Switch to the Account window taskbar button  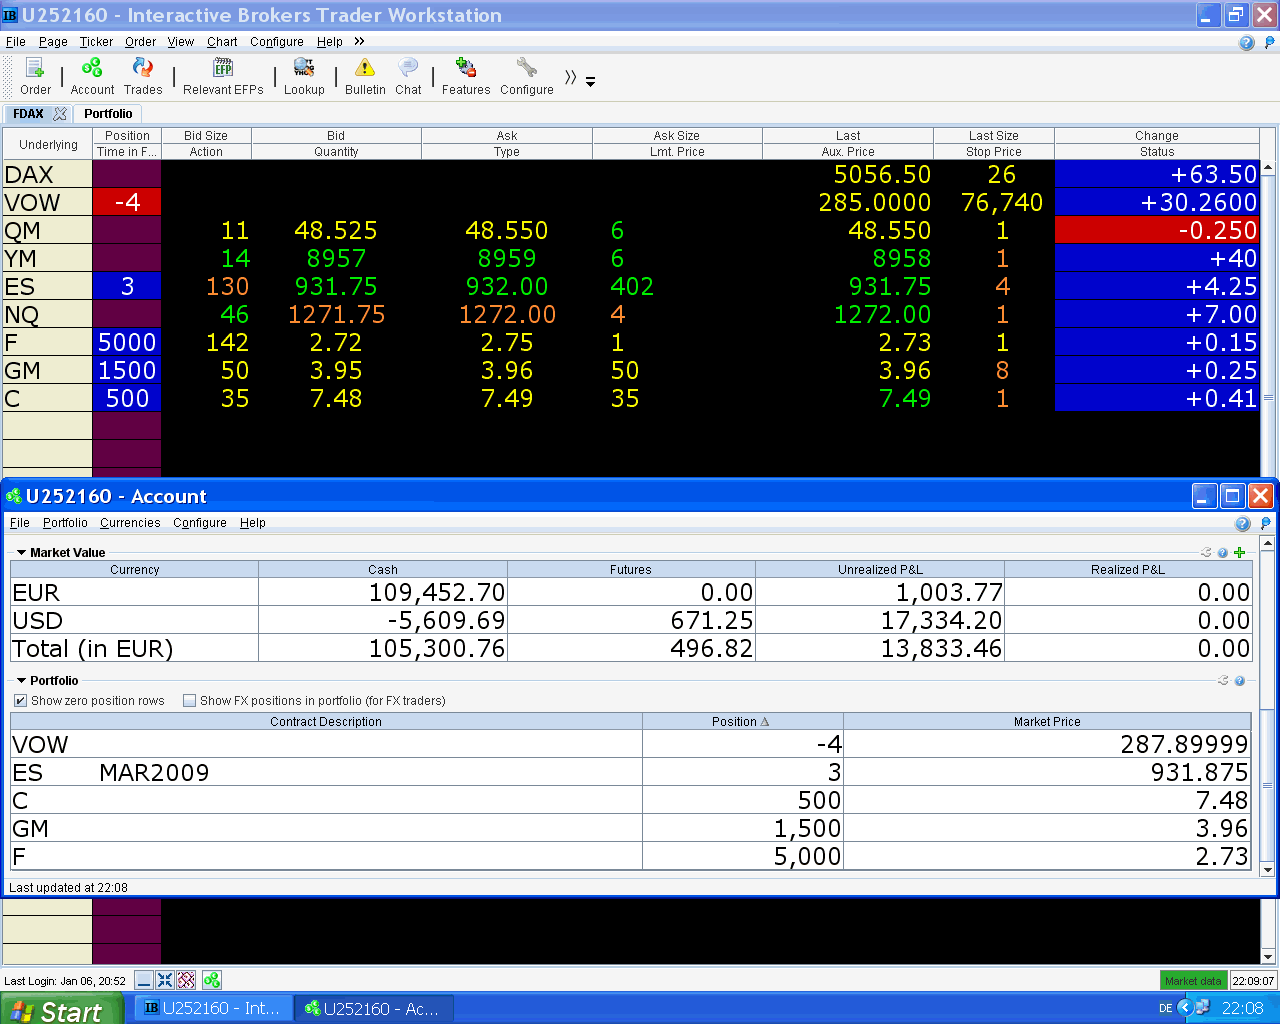pos(374,1008)
